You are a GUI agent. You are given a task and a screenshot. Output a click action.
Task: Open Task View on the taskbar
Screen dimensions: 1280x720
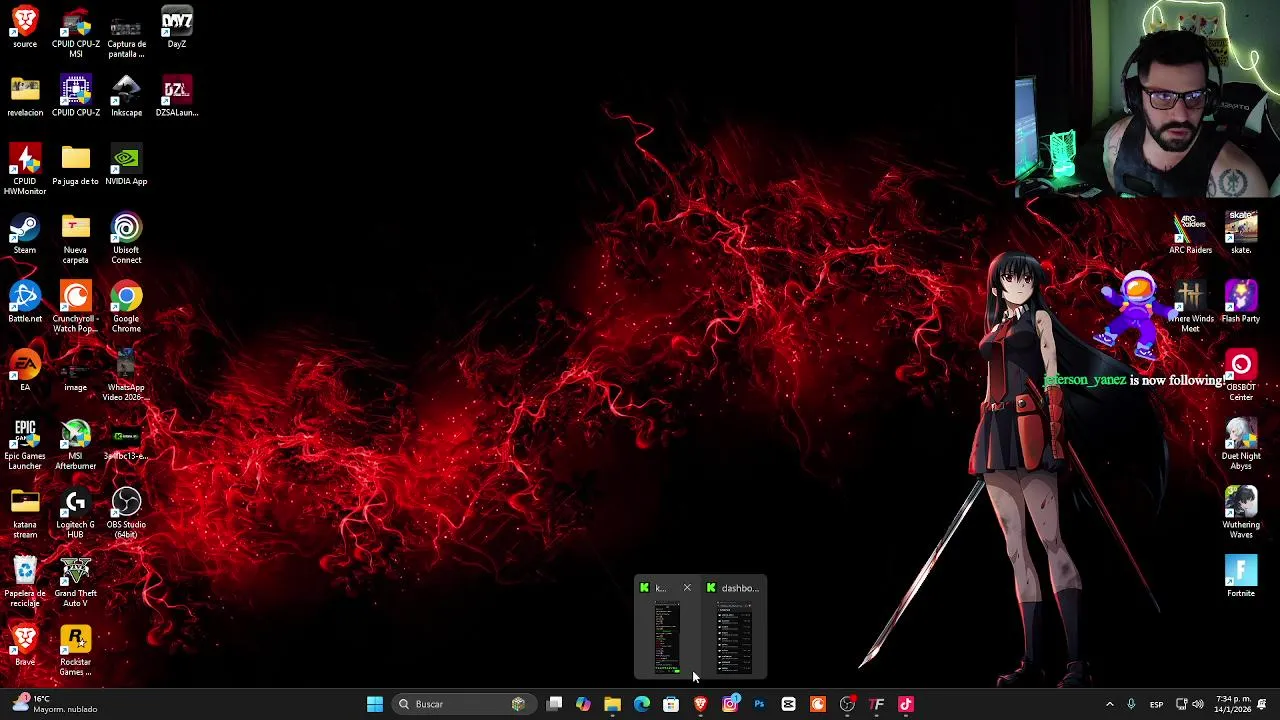pos(555,704)
